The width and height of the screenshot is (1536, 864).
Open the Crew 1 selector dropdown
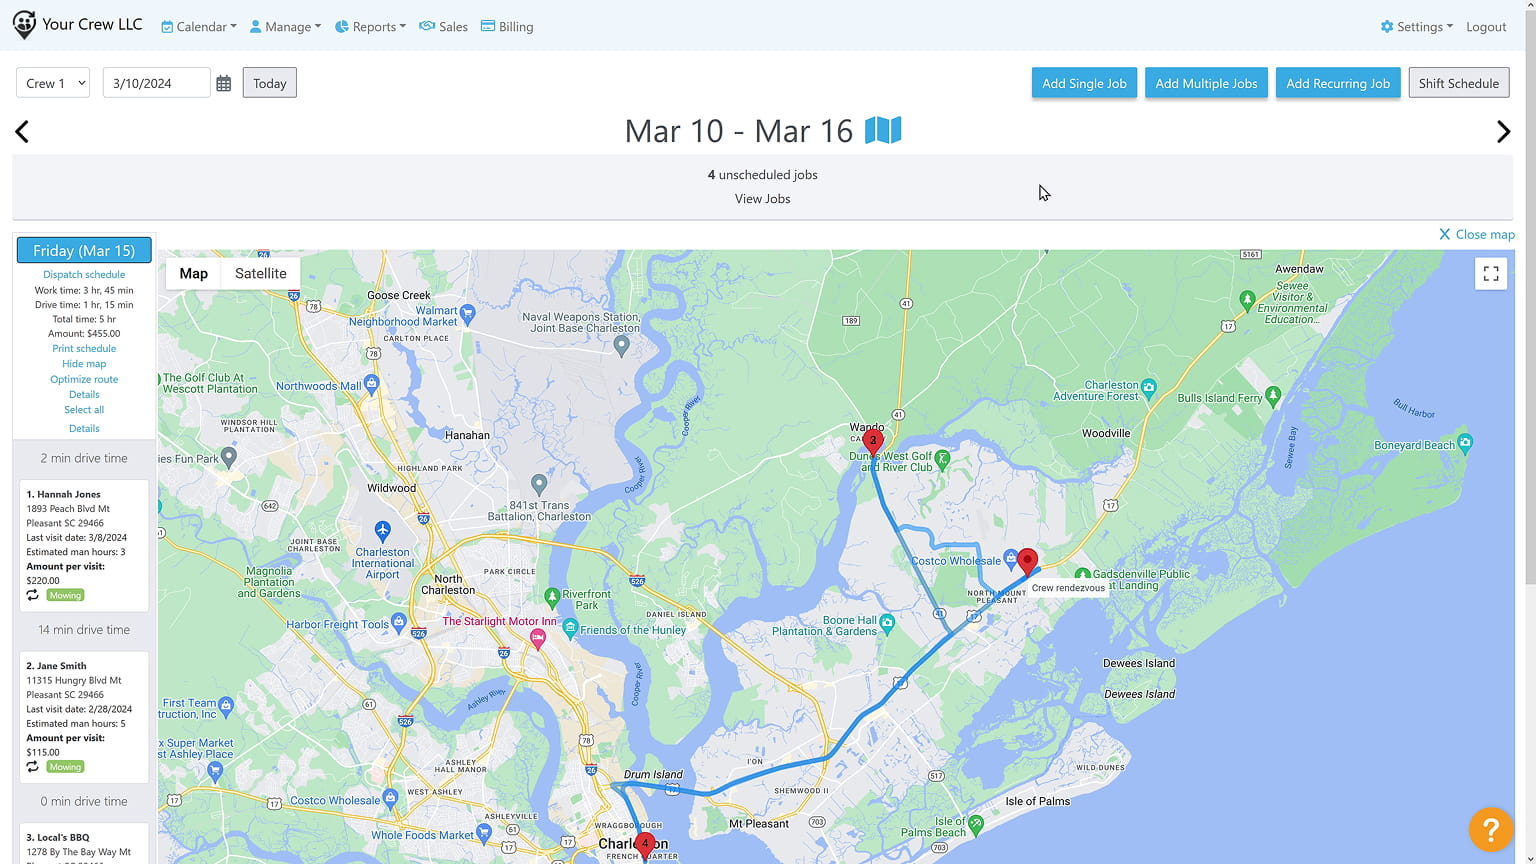pyautogui.click(x=53, y=83)
